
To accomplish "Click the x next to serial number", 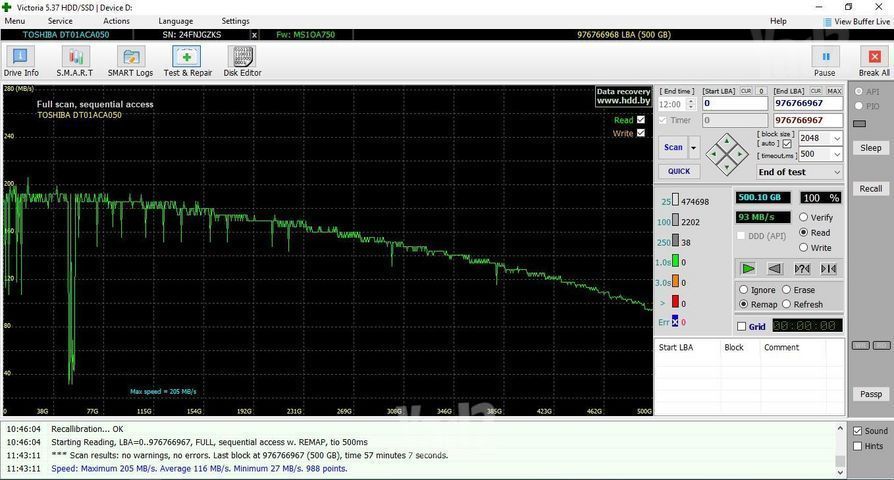I will click(x=254, y=35).
